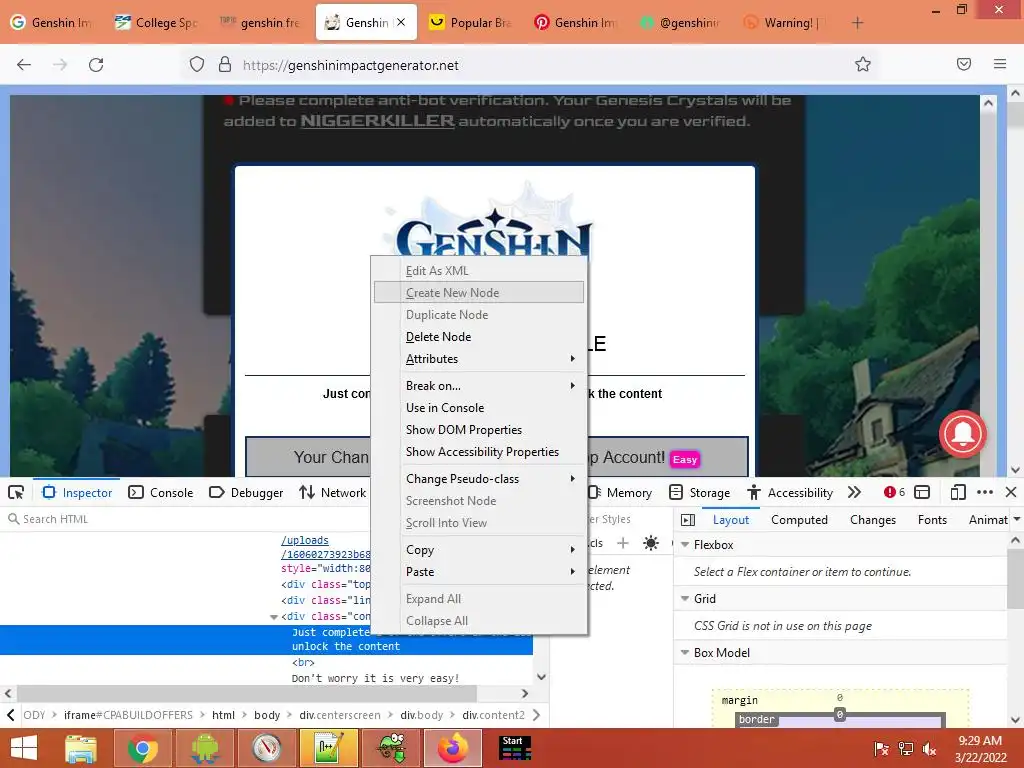
Task: Click the browser Back arrow button
Action: 24,65
